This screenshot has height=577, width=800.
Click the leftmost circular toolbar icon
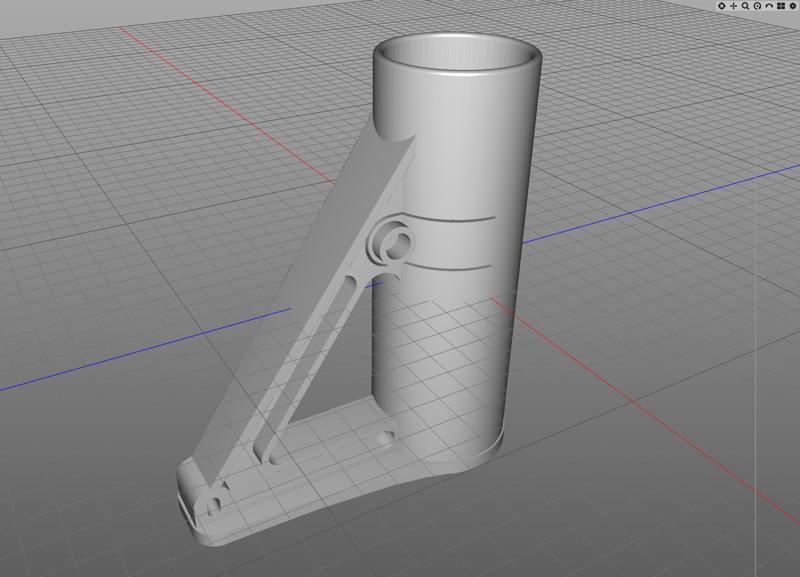(721, 6)
